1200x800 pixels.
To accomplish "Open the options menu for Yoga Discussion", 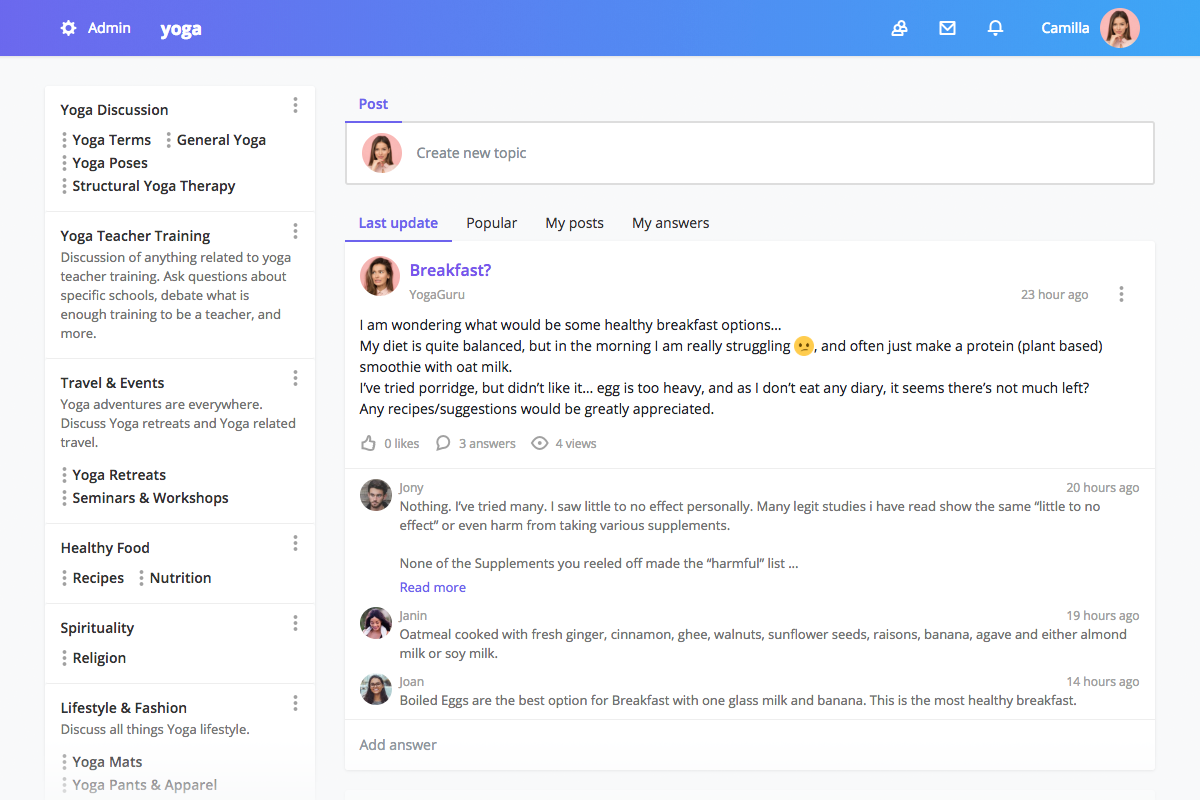I will (x=295, y=104).
